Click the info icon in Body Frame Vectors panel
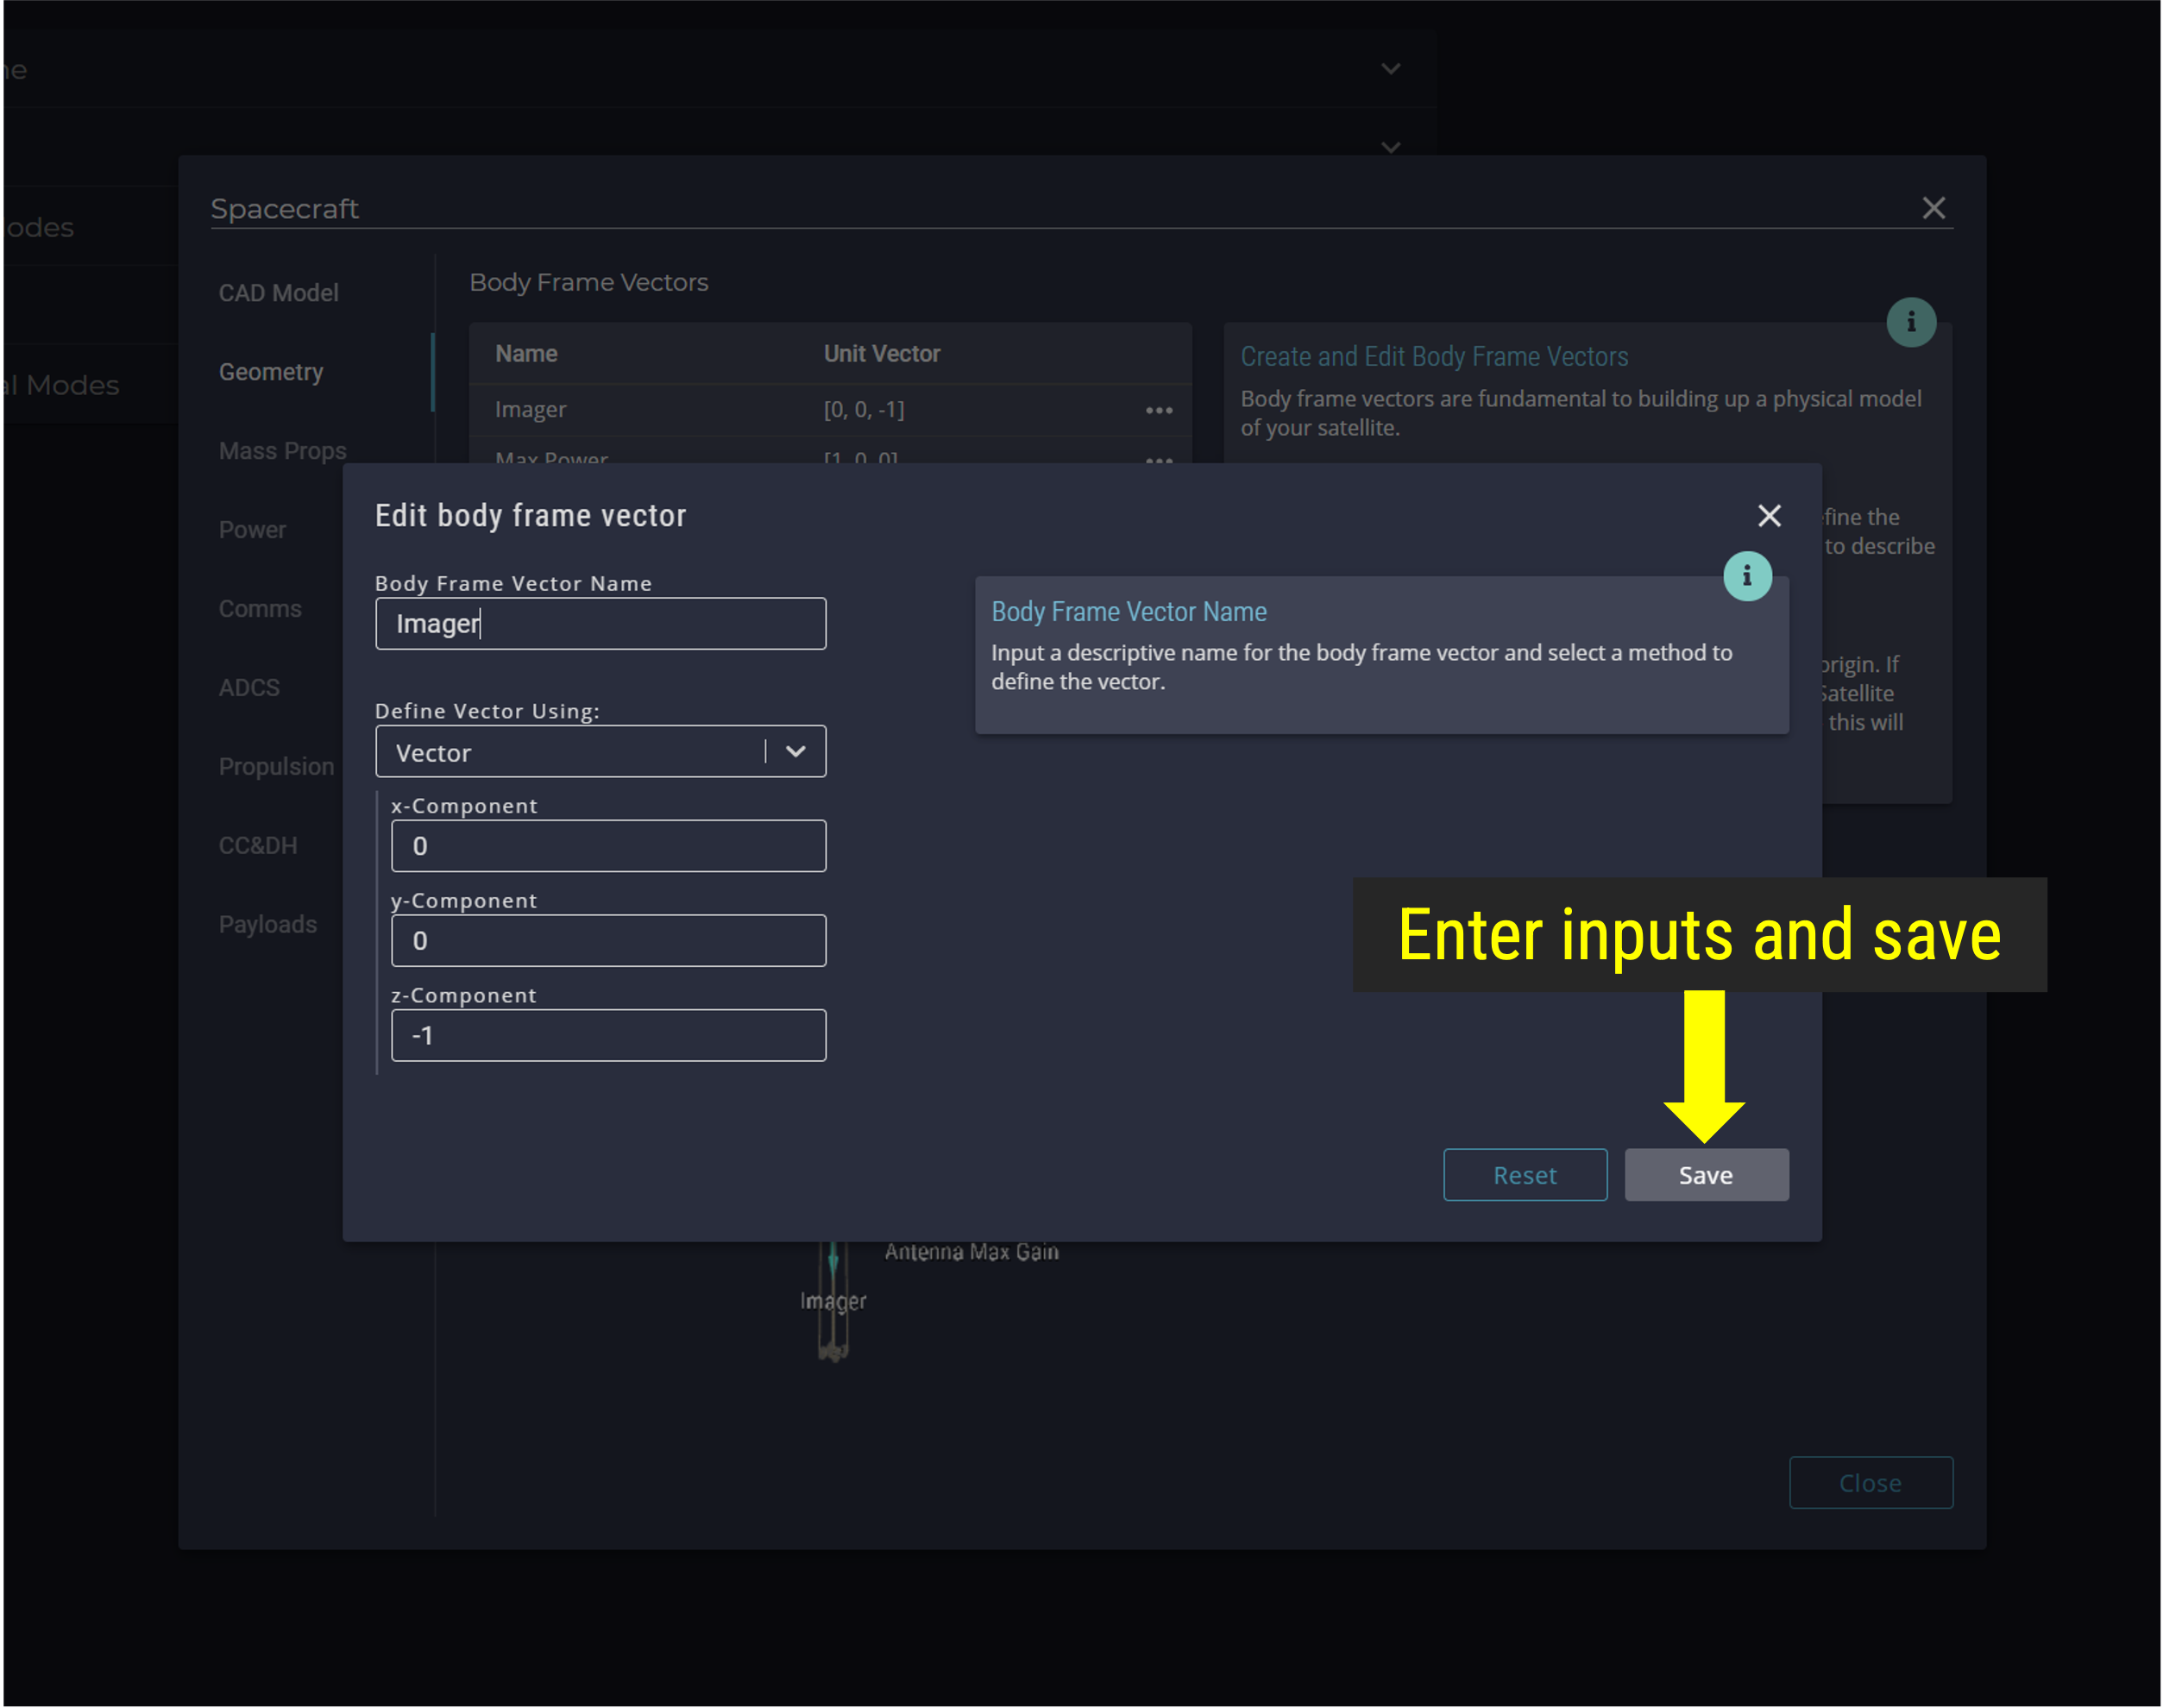 [x=1912, y=321]
